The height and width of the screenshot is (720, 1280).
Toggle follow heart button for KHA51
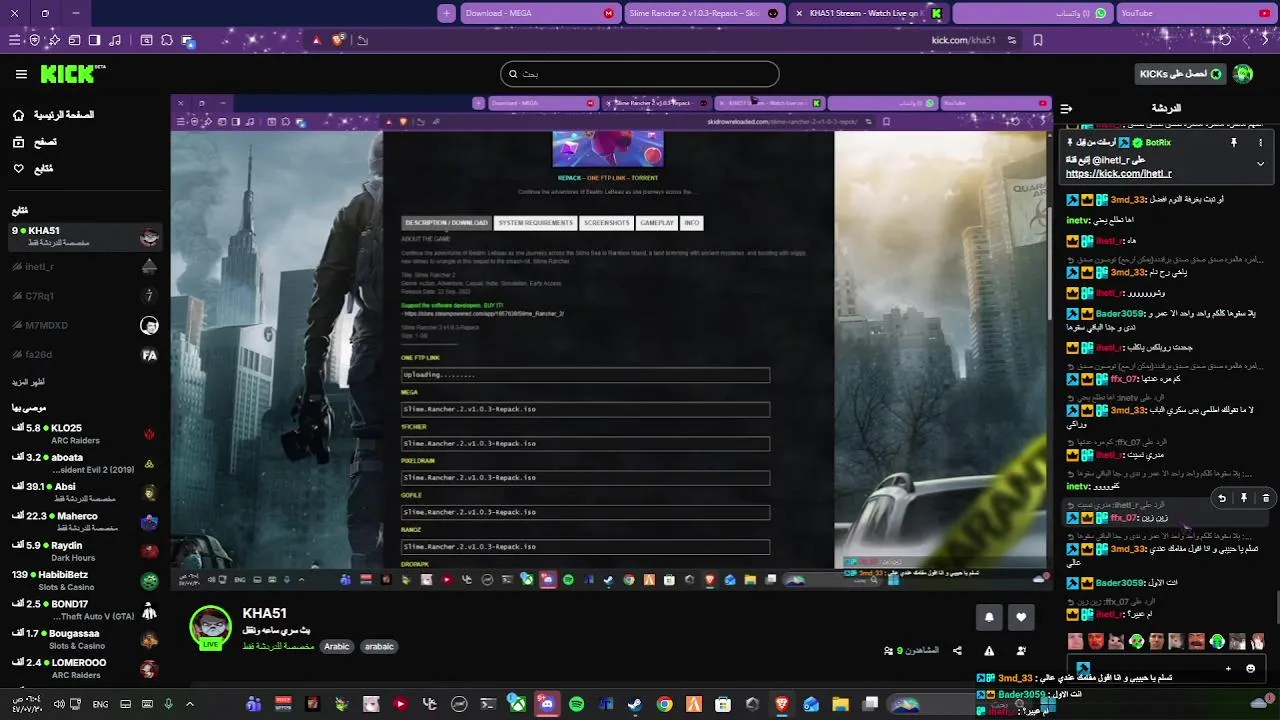tap(1021, 617)
